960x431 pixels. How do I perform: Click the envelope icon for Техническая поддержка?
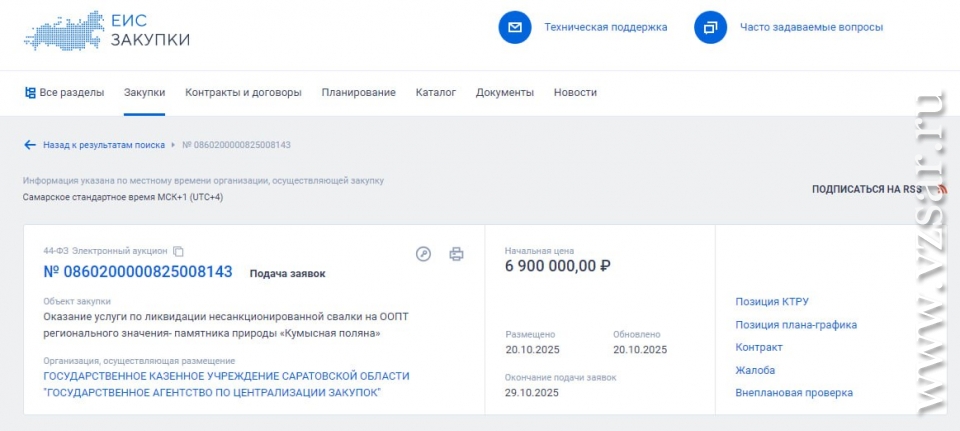(515, 27)
